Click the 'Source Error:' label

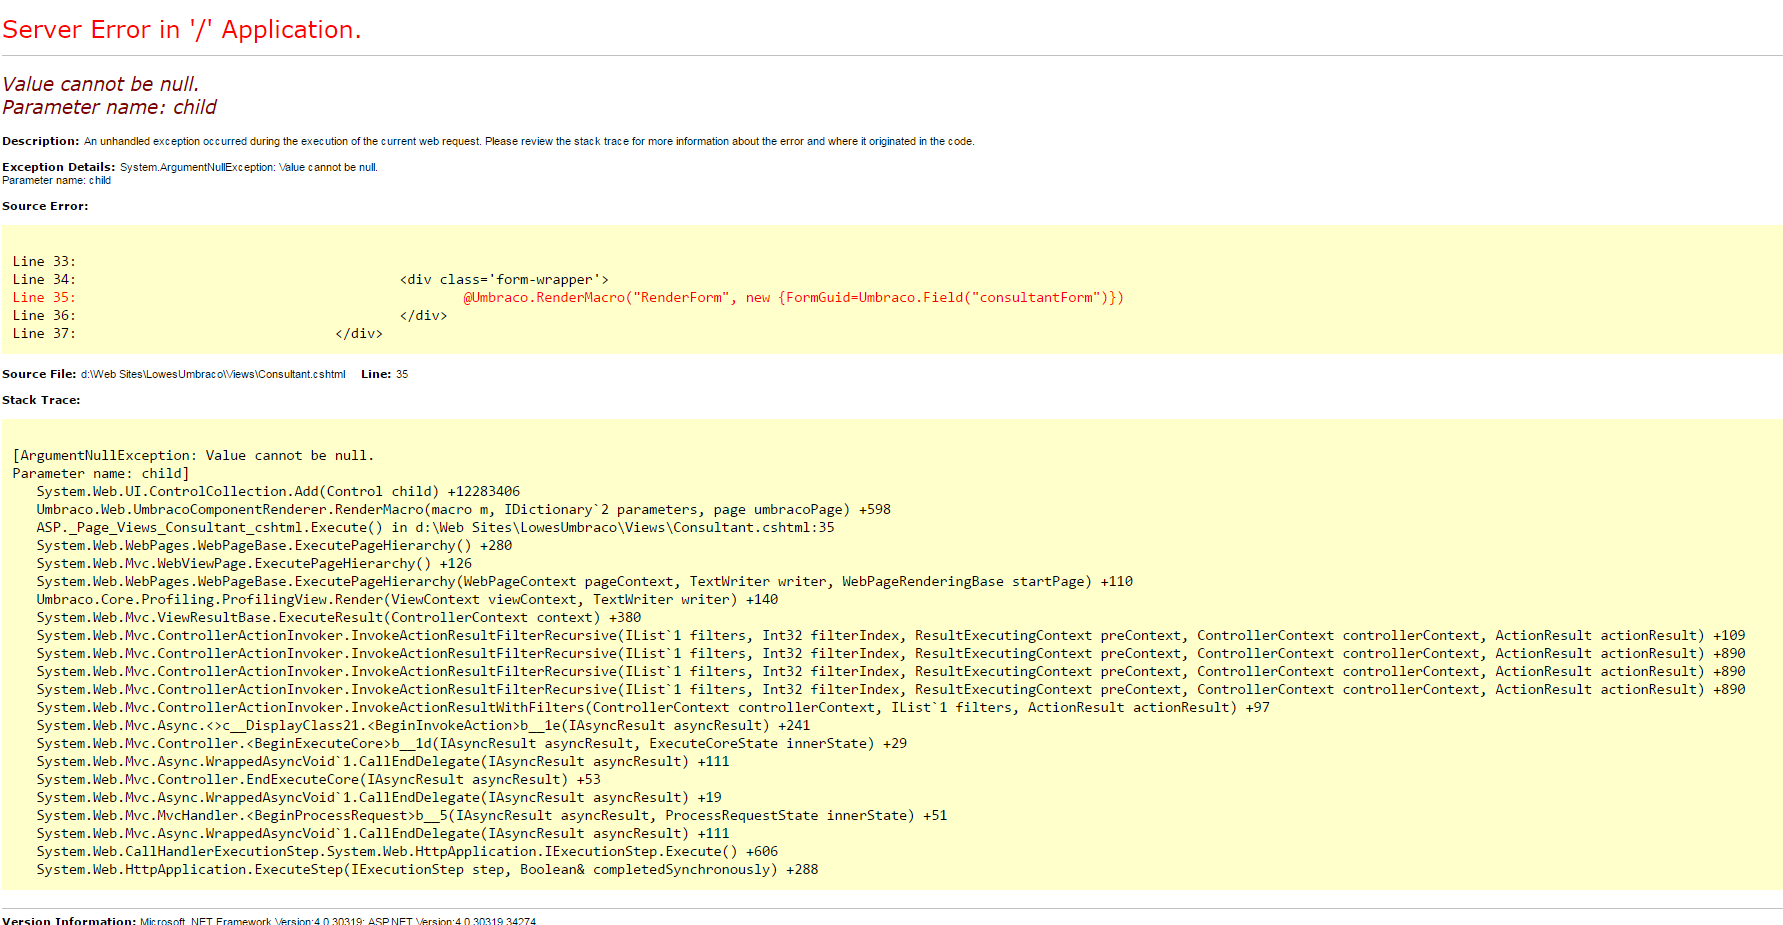(45, 206)
